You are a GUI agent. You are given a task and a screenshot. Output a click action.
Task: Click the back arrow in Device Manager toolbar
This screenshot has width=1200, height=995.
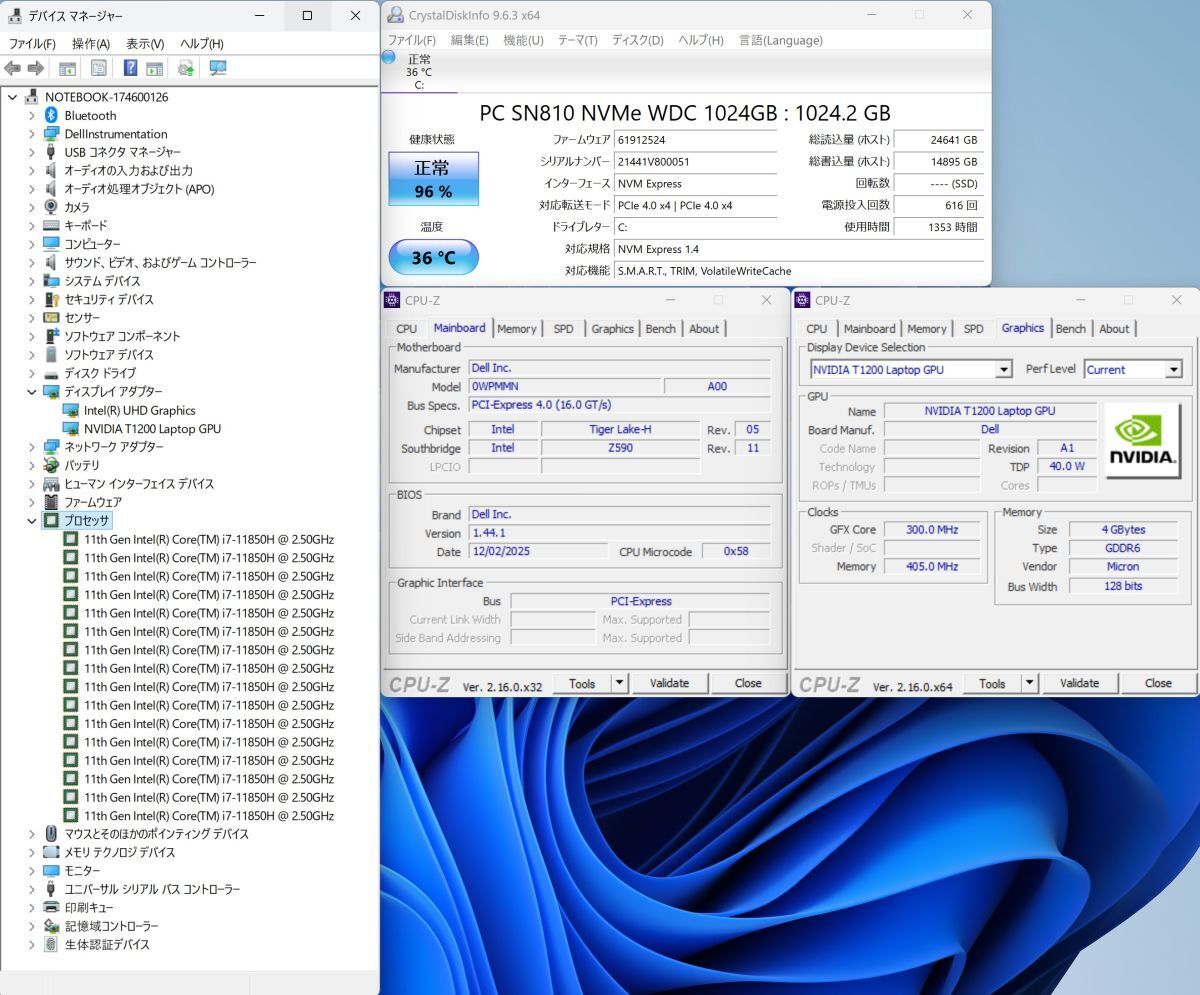point(12,68)
